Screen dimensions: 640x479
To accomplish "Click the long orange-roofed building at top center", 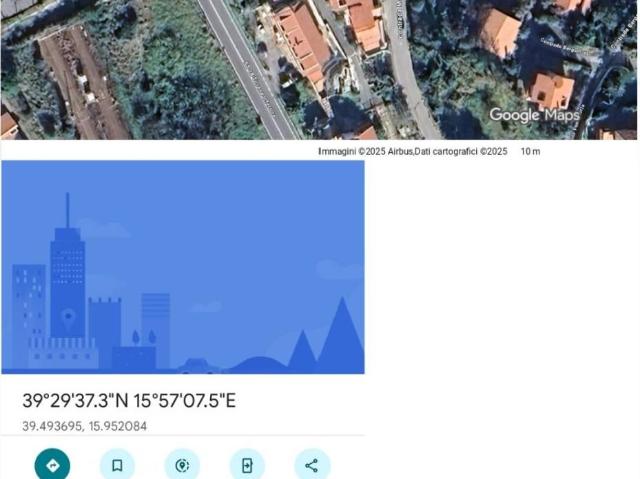I will click(x=304, y=40).
